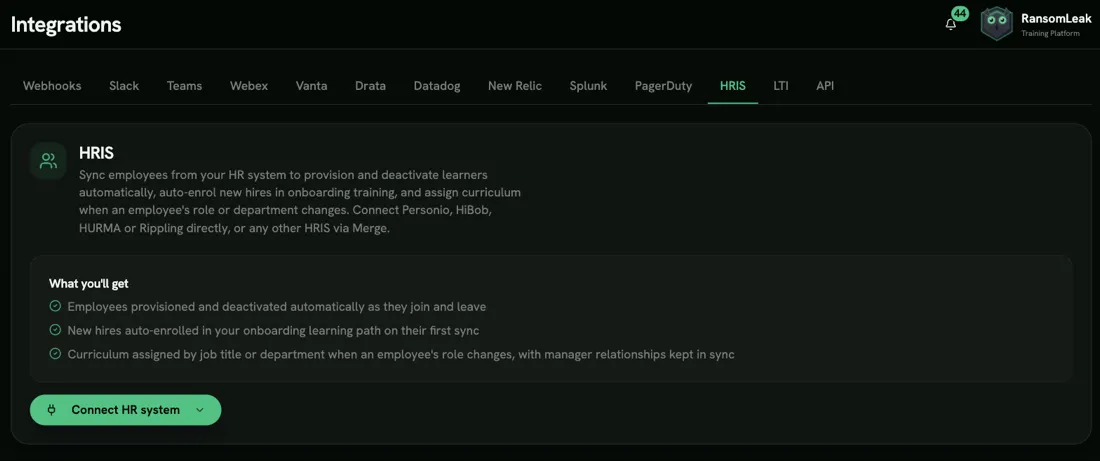Open the API tab
1100x461 pixels.
click(x=825, y=86)
